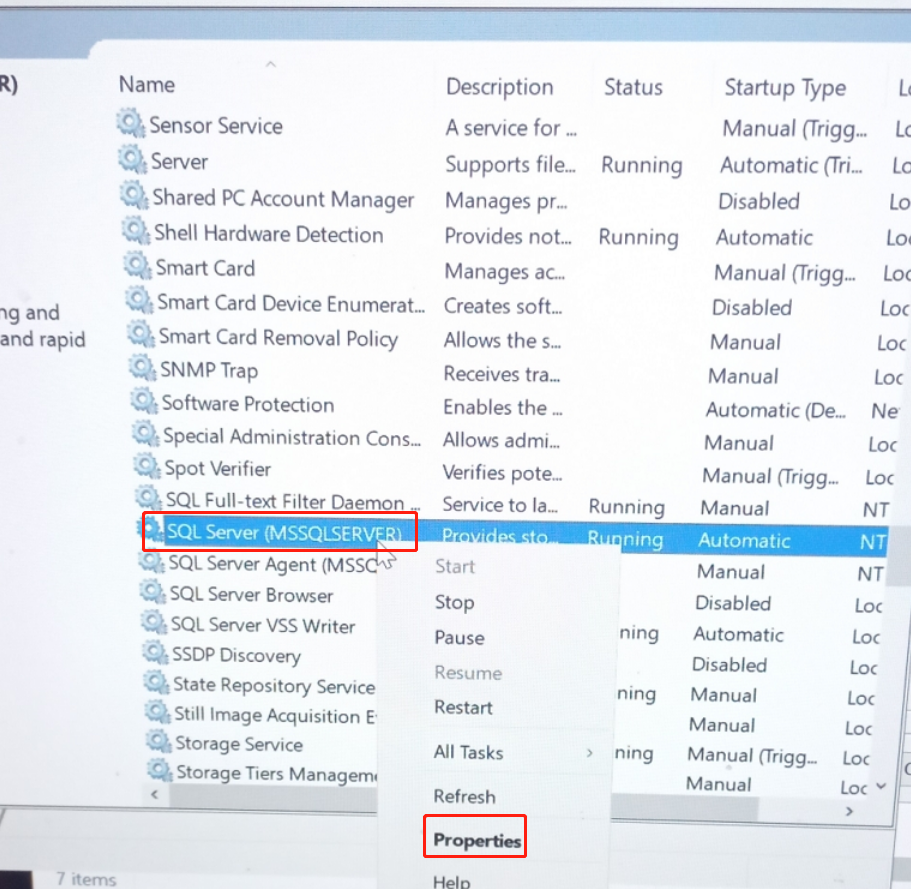This screenshot has width=911, height=889.
Task: Select the Software Protection service
Action: (248, 404)
